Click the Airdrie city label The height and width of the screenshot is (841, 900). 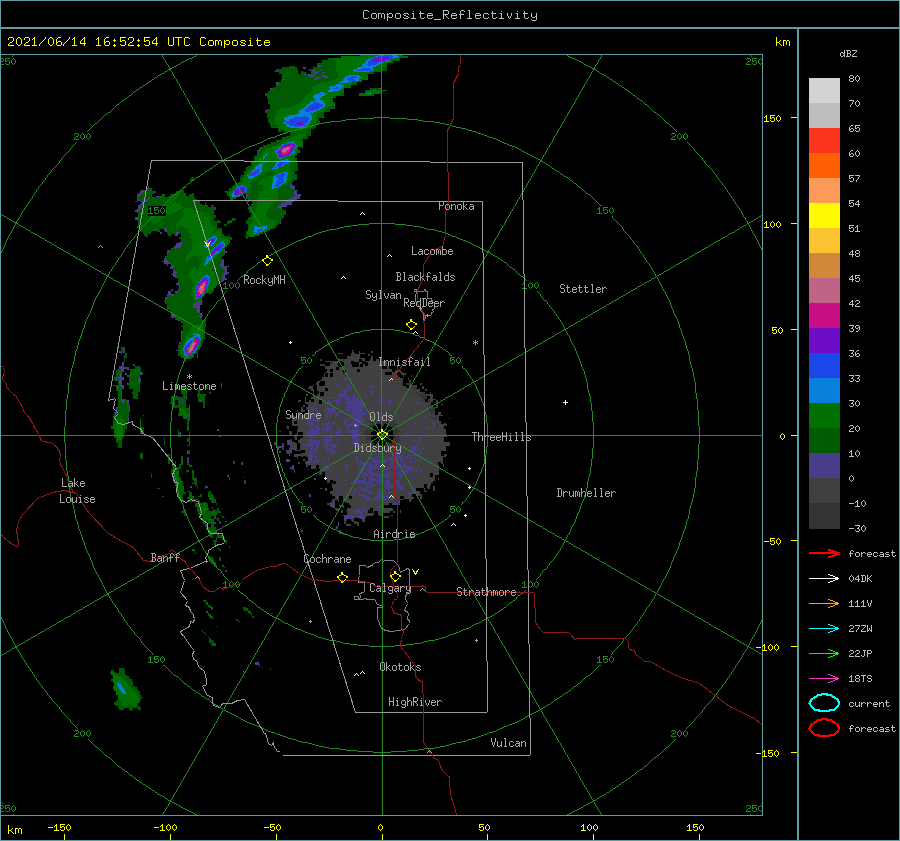coord(394,534)
